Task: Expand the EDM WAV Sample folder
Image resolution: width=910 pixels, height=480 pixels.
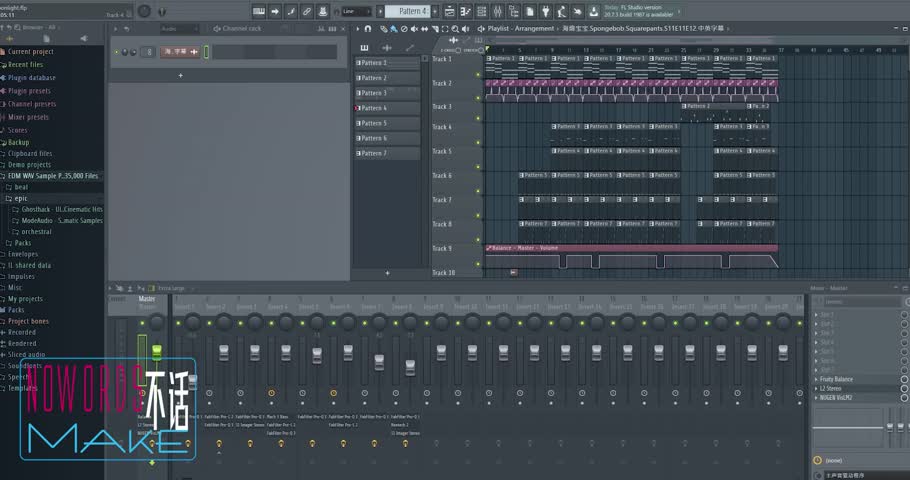Action: coord(52,175)
